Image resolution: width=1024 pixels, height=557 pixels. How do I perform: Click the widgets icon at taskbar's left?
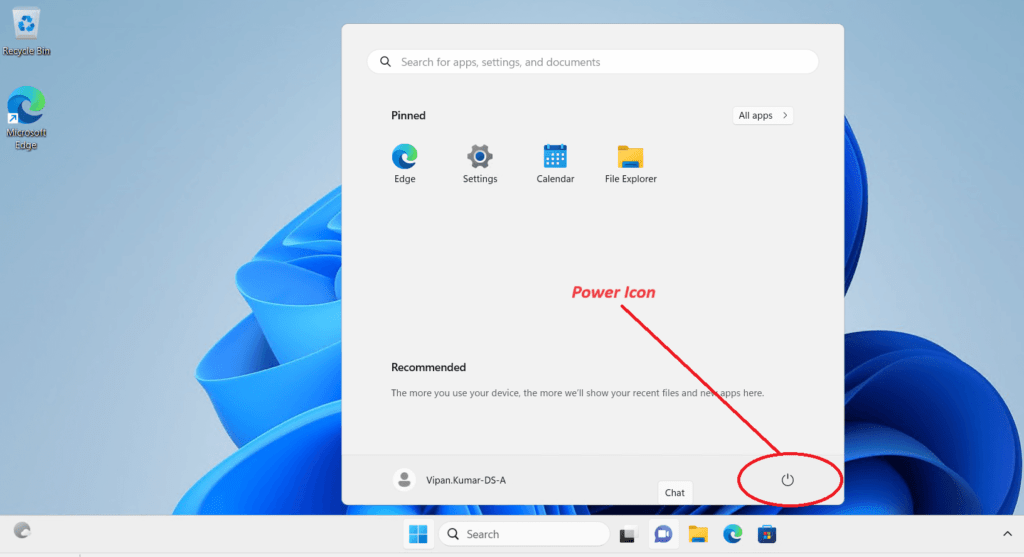pyautogui.click(x=22, y=530)
